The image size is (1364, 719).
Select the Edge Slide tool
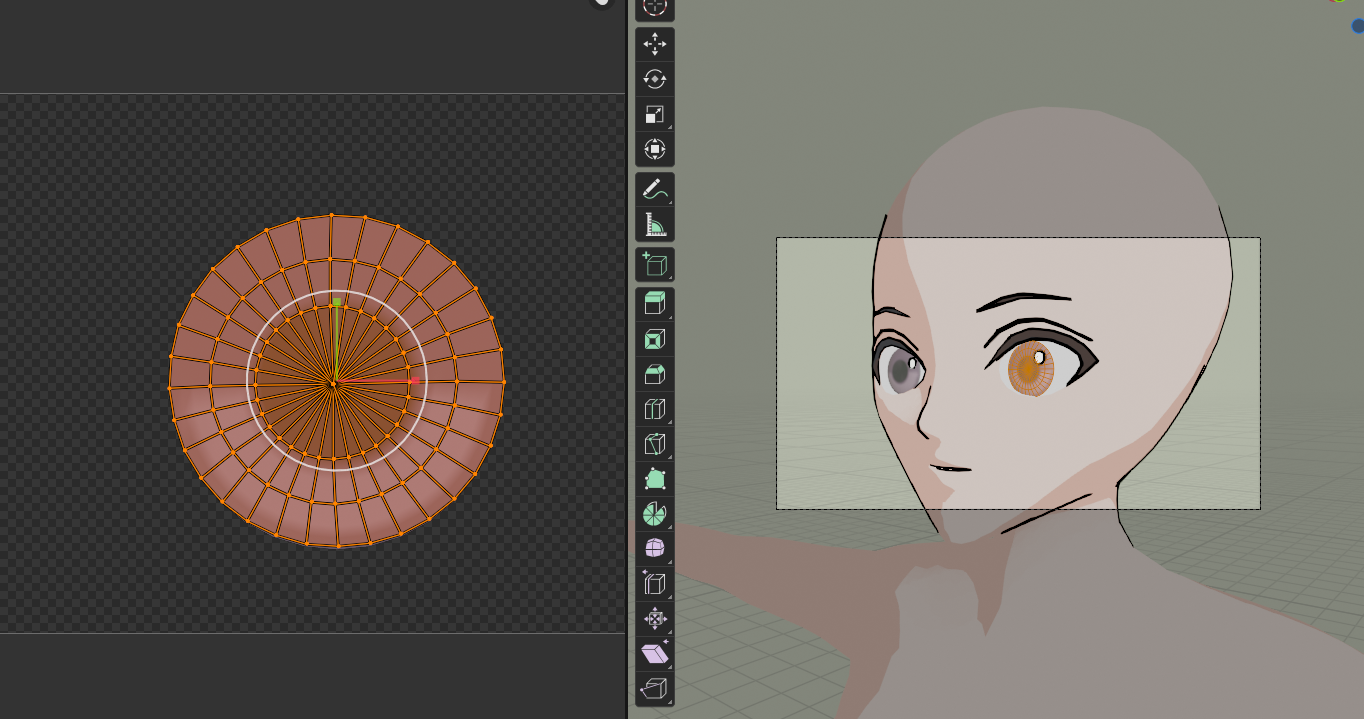[x=655, y=583]
